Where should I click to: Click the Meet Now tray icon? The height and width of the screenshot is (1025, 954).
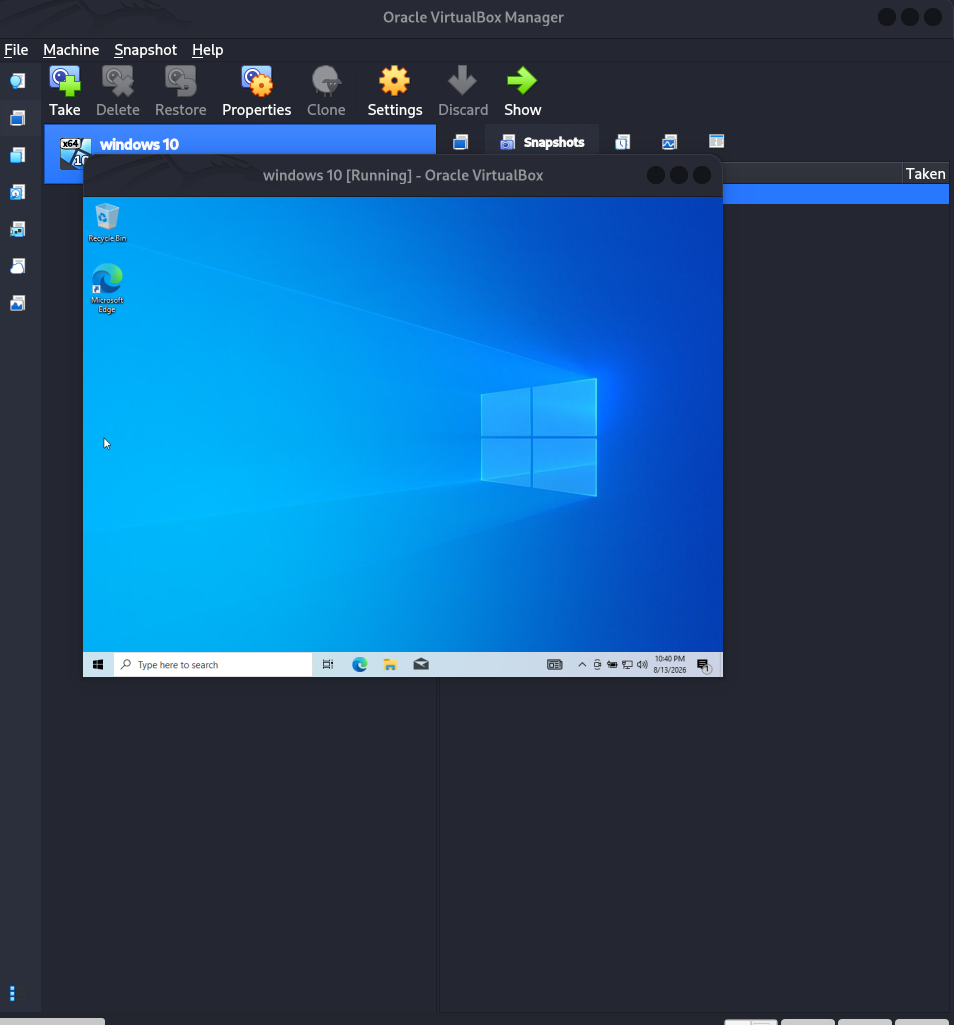597,665
